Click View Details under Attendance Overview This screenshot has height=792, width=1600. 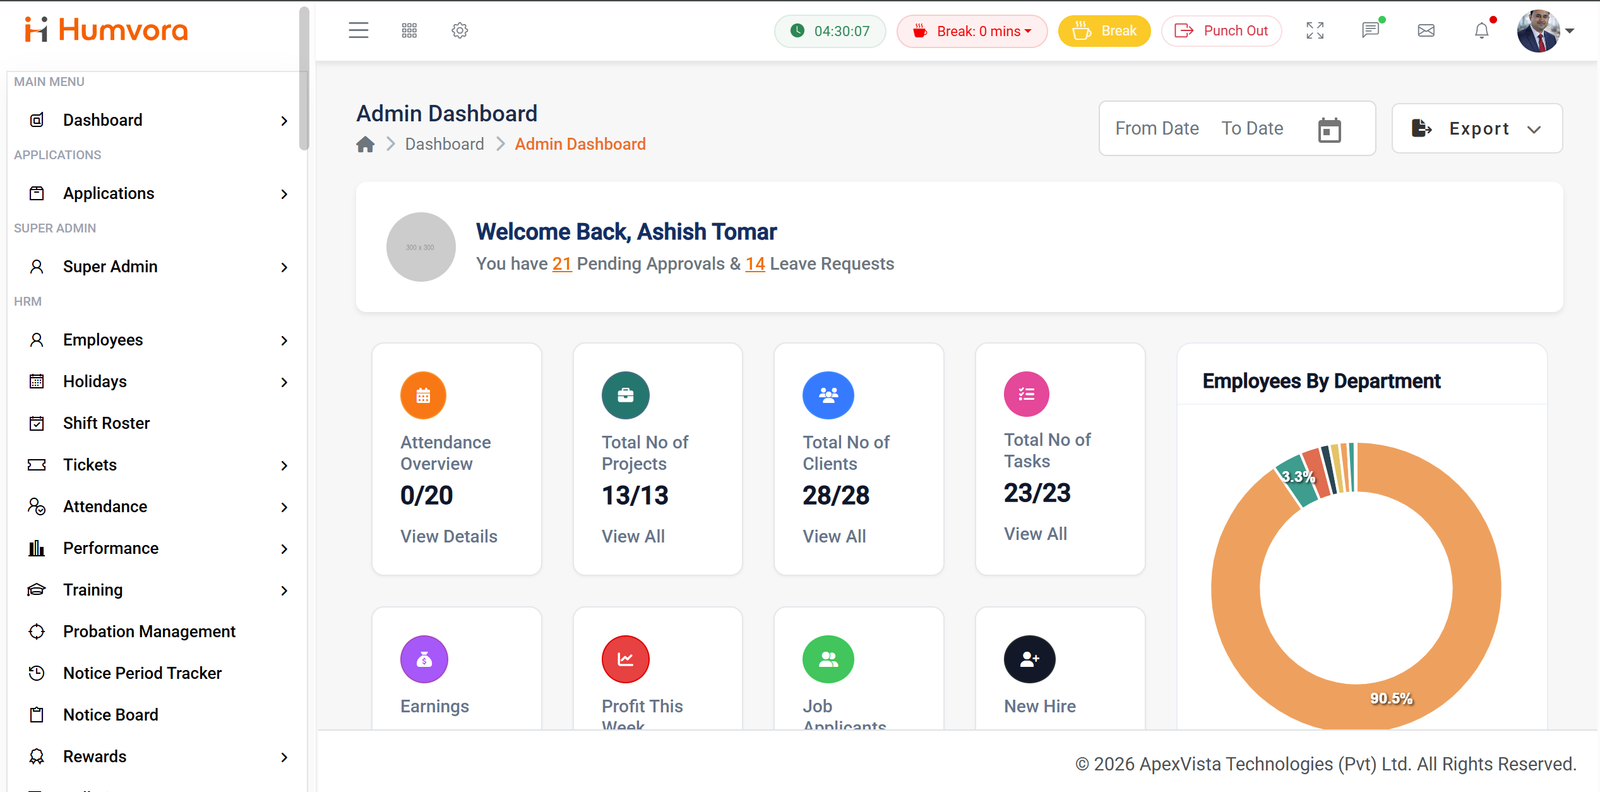(x=449, y=536)
